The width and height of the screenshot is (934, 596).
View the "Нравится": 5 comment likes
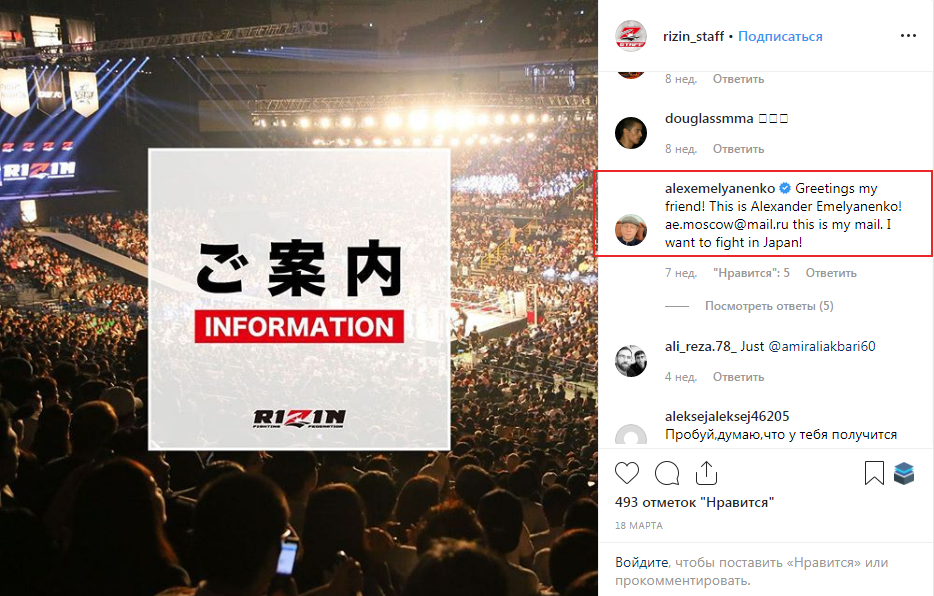coord(751,273)
